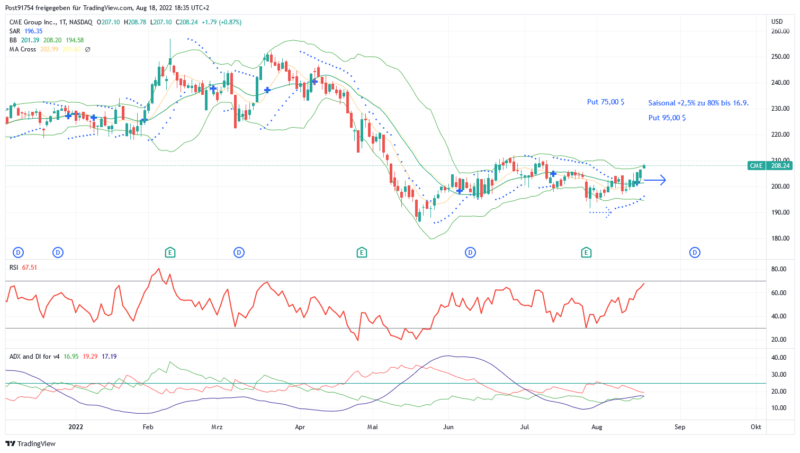Click the earnings E marker near August

pyautogui.click(x=584, y=252)
